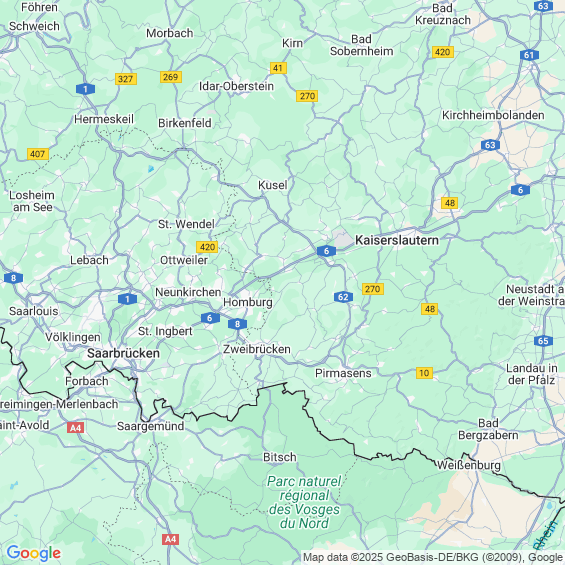Open Parc naturel régional des Vosges du Nord
Image resolution: width=565 pixels, height=565 pixels.
tap(304, 502)
